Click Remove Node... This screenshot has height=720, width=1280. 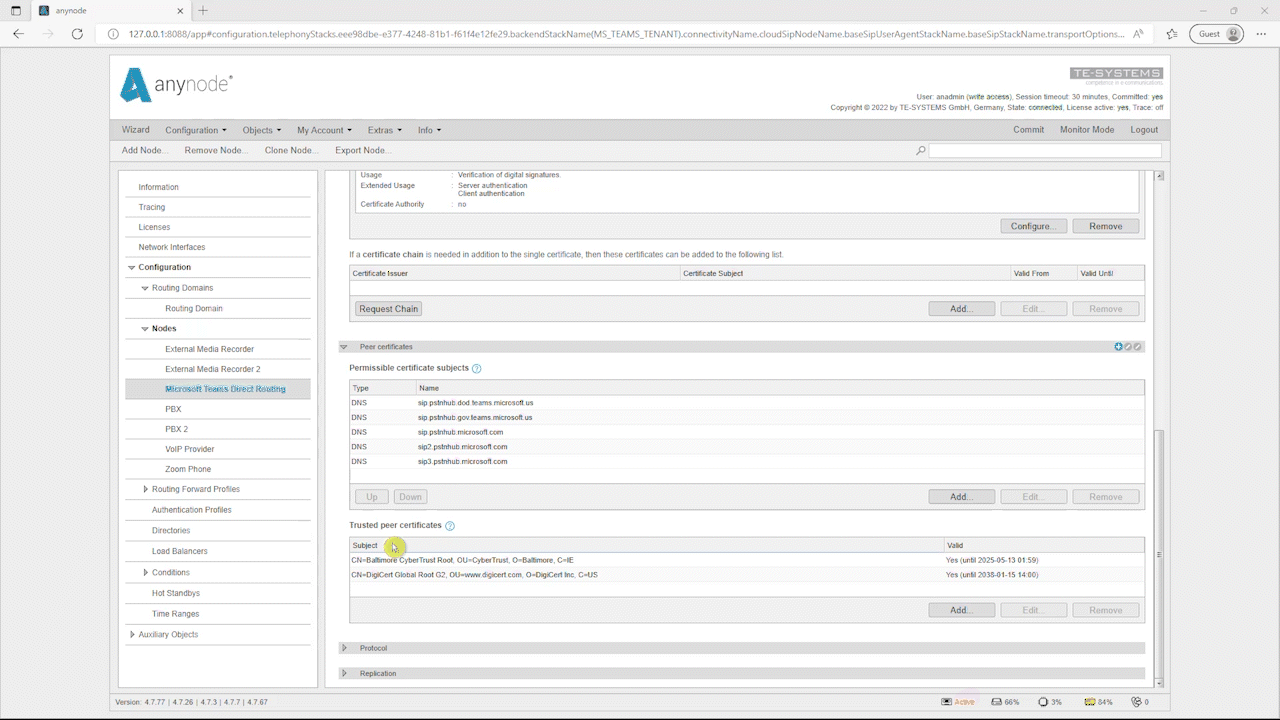coord(216,151)
